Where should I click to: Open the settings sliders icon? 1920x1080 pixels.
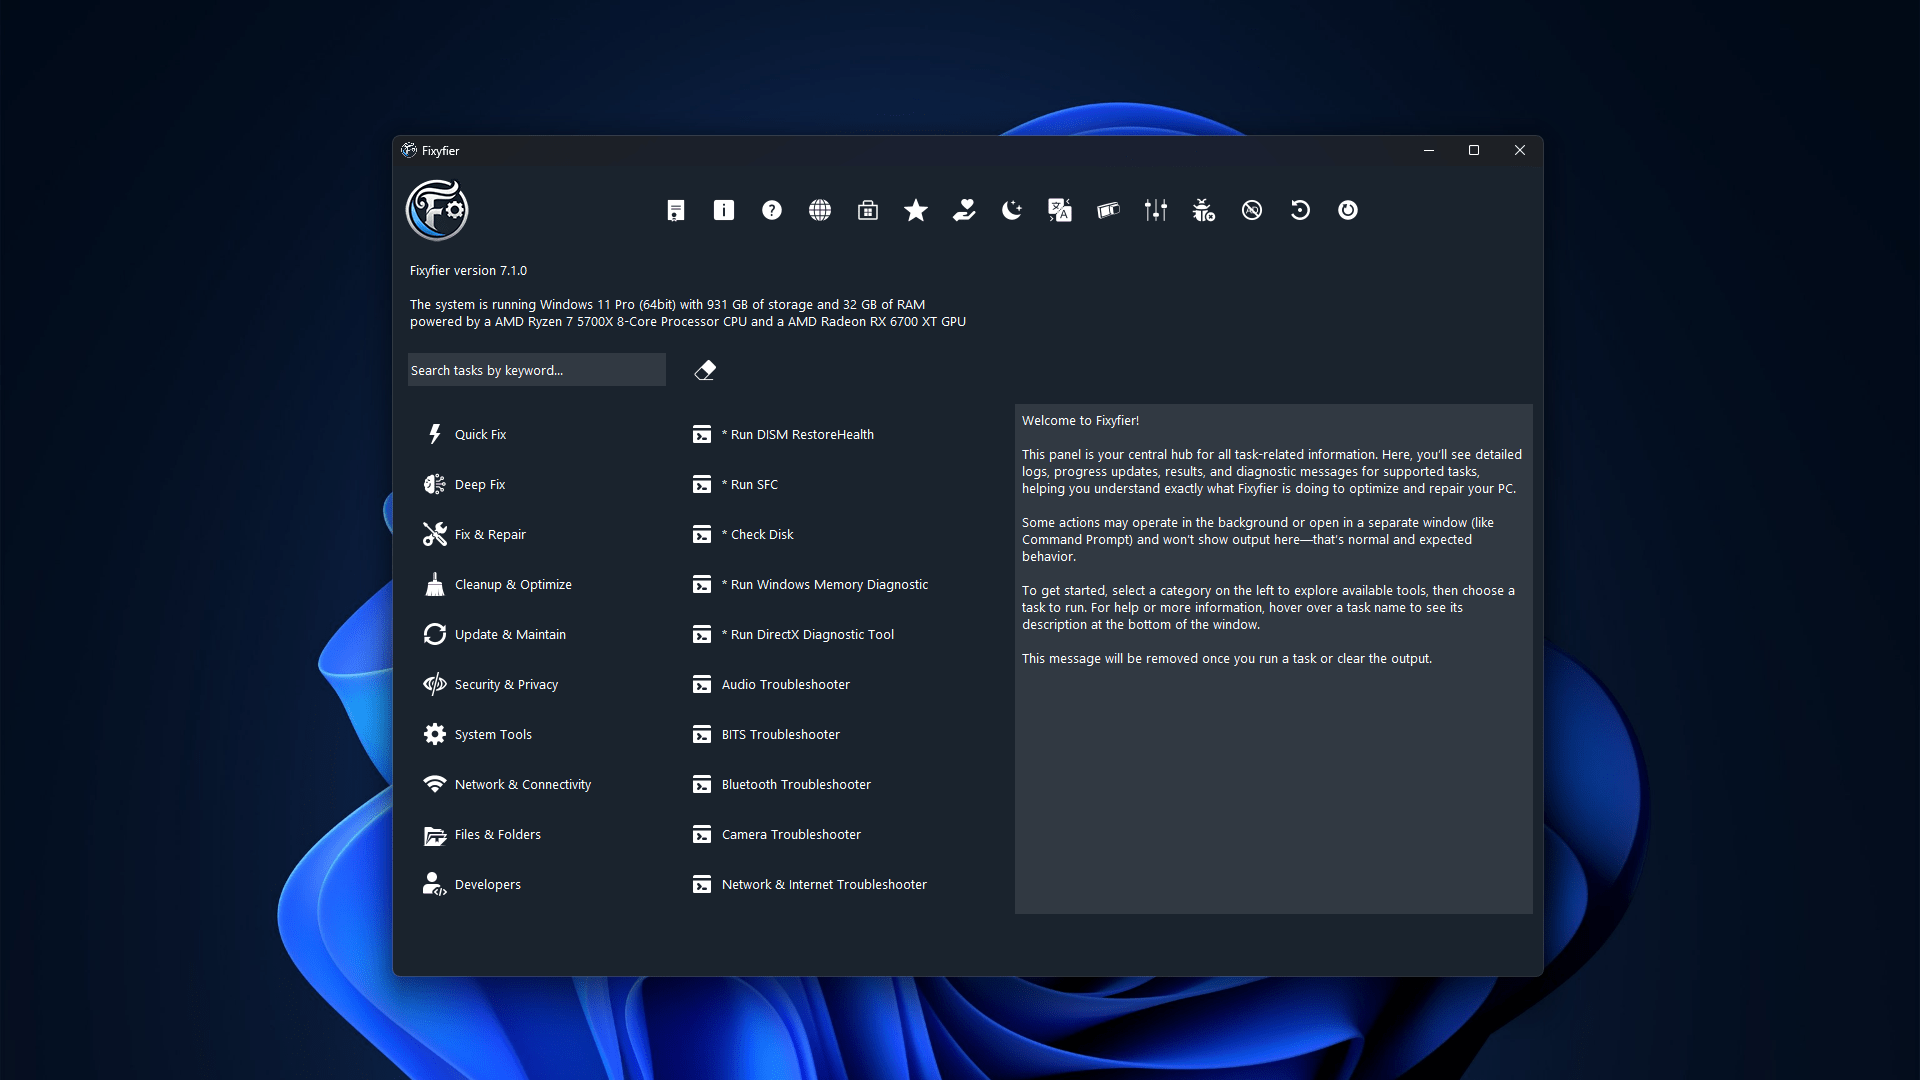point(1155,210)
